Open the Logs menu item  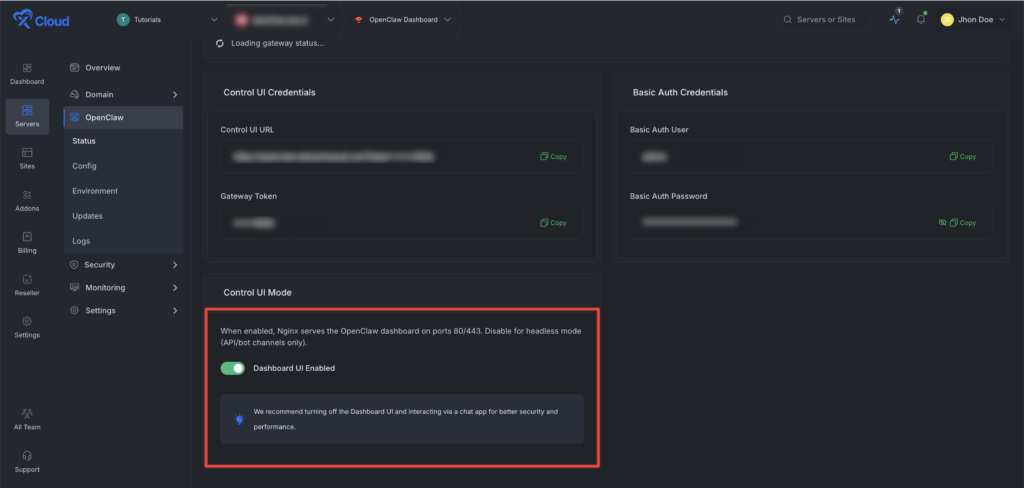[81, 241]
